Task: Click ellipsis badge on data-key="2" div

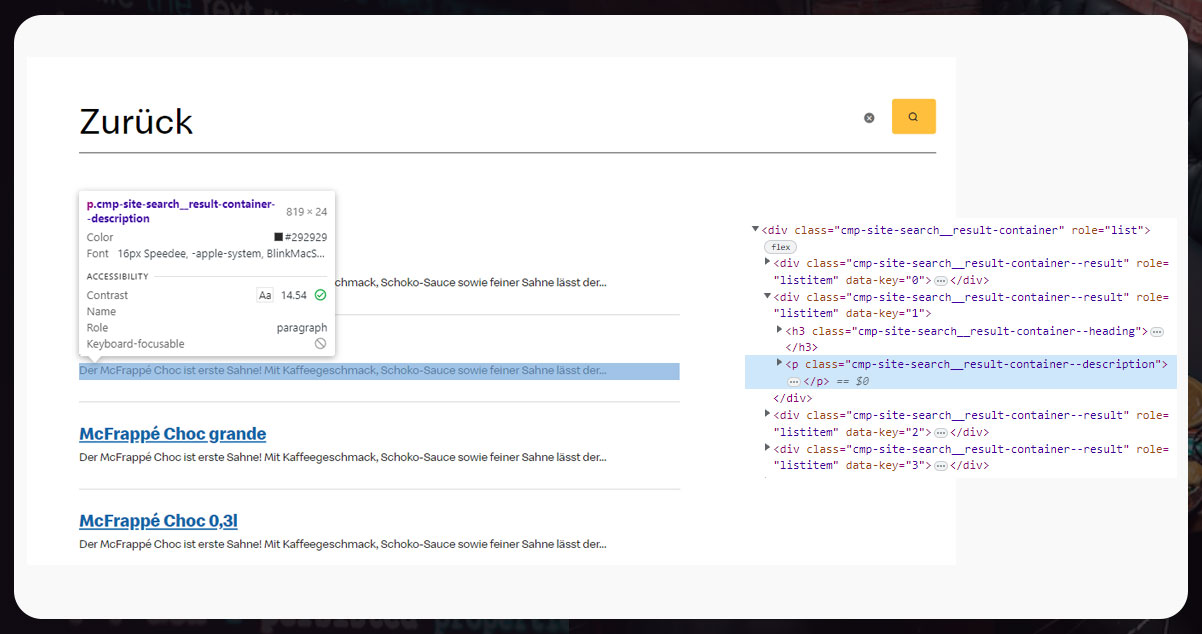Action: 940,433
